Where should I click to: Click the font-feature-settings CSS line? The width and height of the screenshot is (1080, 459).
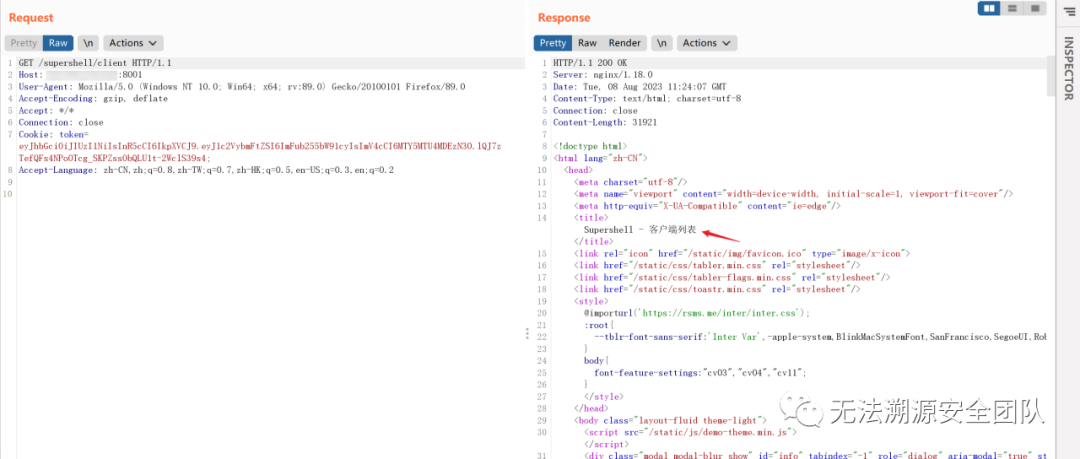[700, 373]
